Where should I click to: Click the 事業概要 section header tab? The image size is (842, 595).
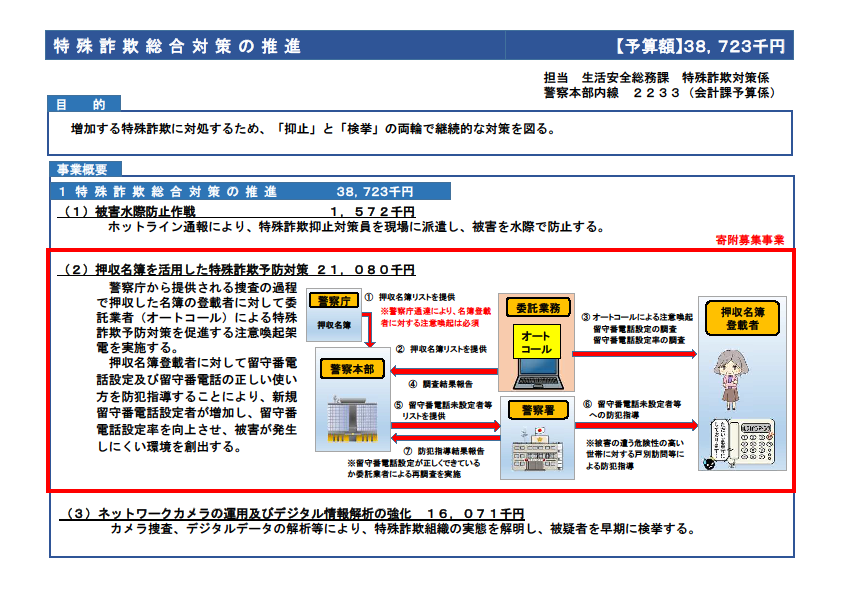pyautogui.click(x=84, y=169)
